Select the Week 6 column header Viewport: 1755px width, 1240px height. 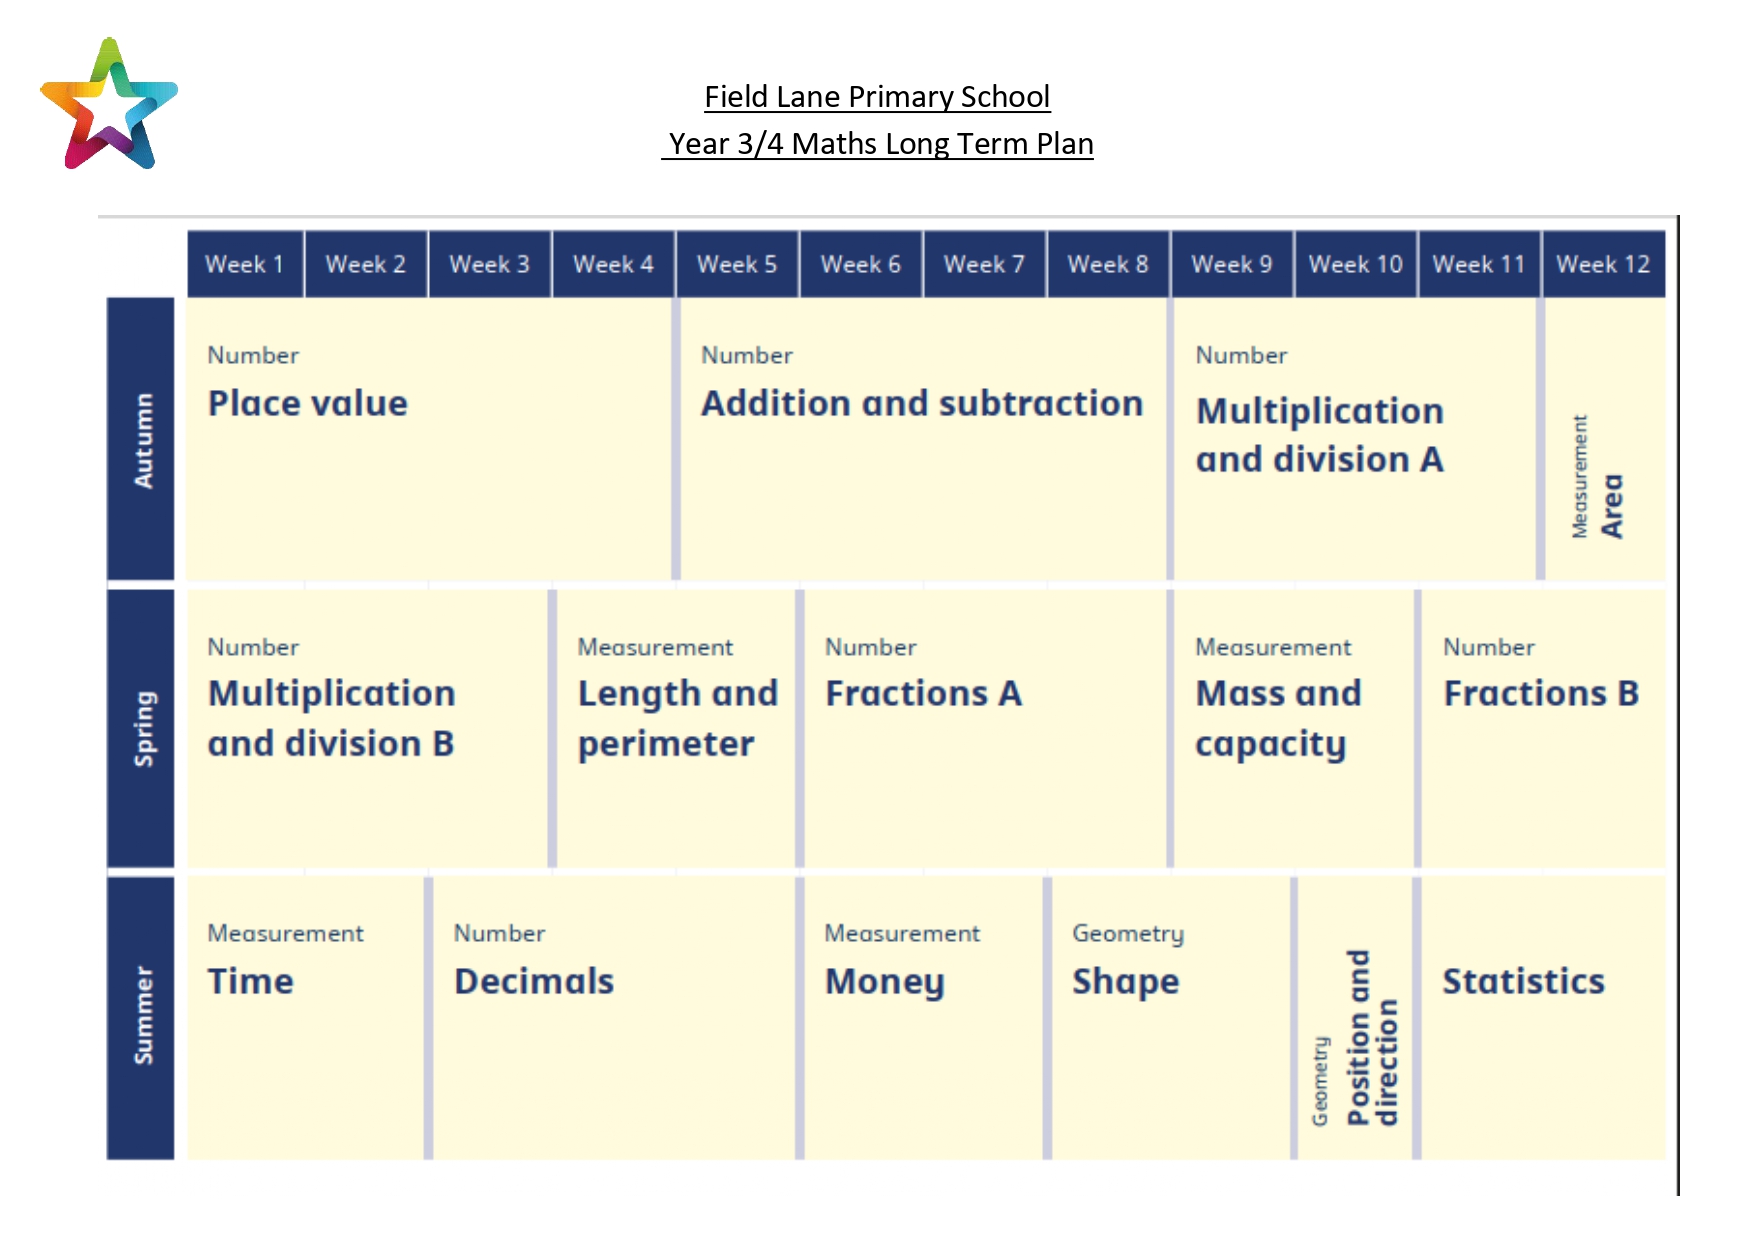861,264
